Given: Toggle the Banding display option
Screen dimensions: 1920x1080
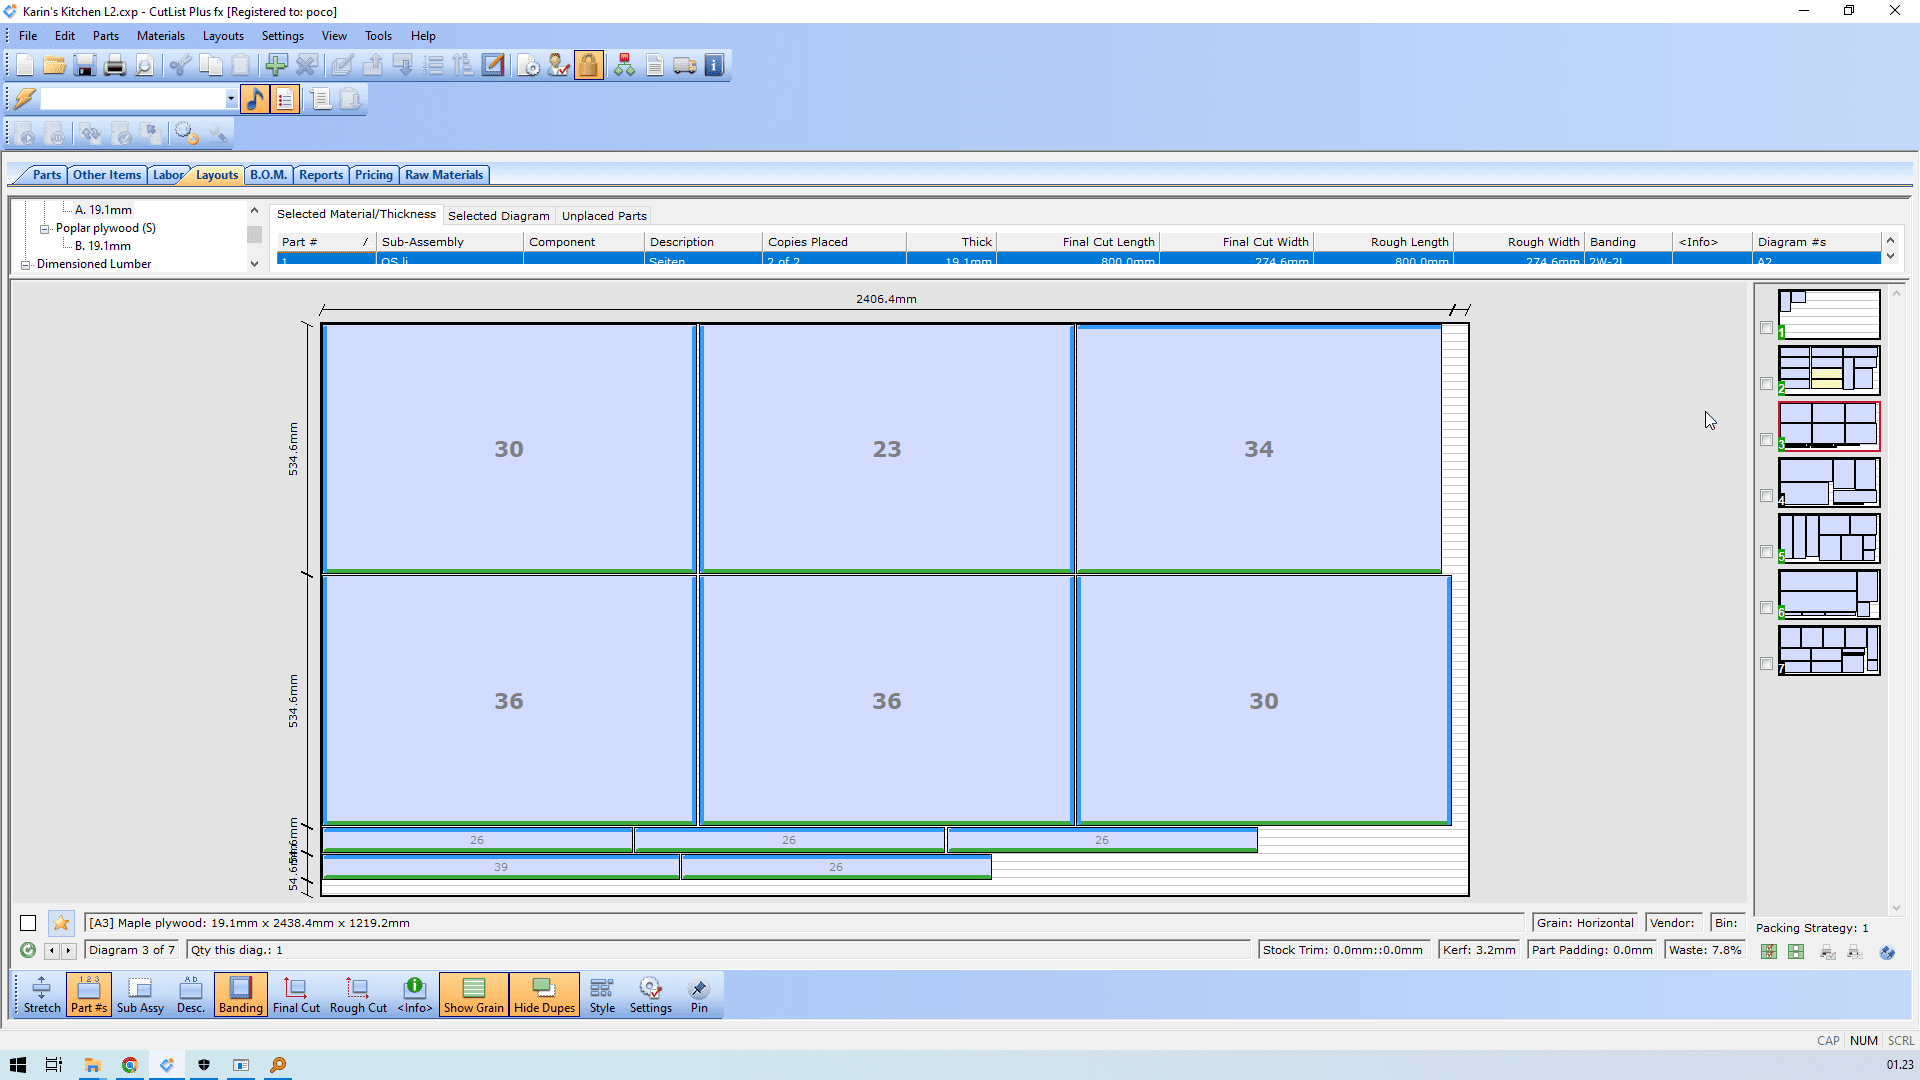Looking at the screenshot, I should (x=240, y=995).
